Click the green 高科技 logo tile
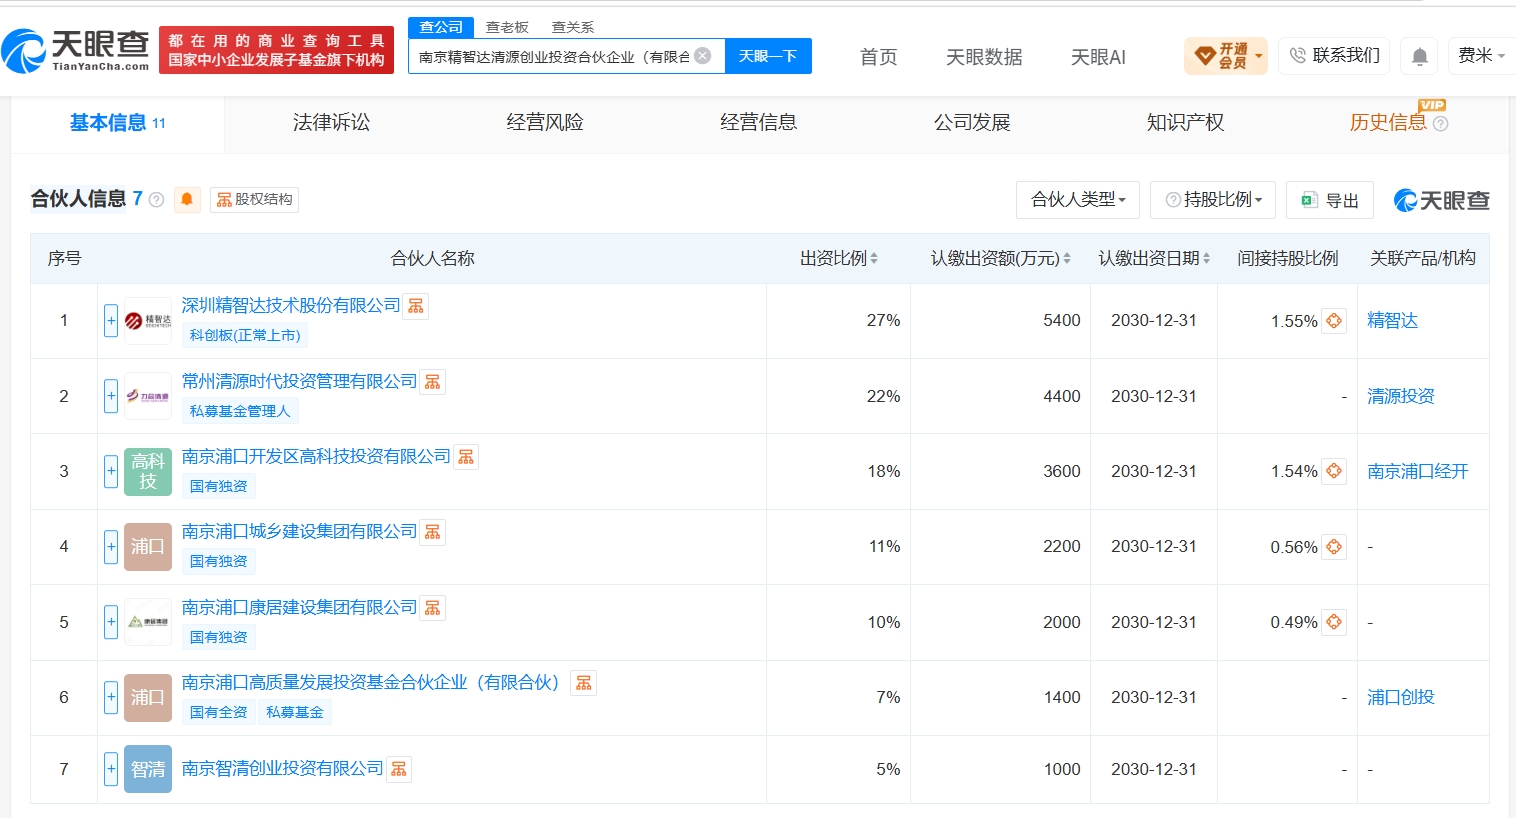The width and height of the screenshot is (1516, 818). [x=148, y=471]
